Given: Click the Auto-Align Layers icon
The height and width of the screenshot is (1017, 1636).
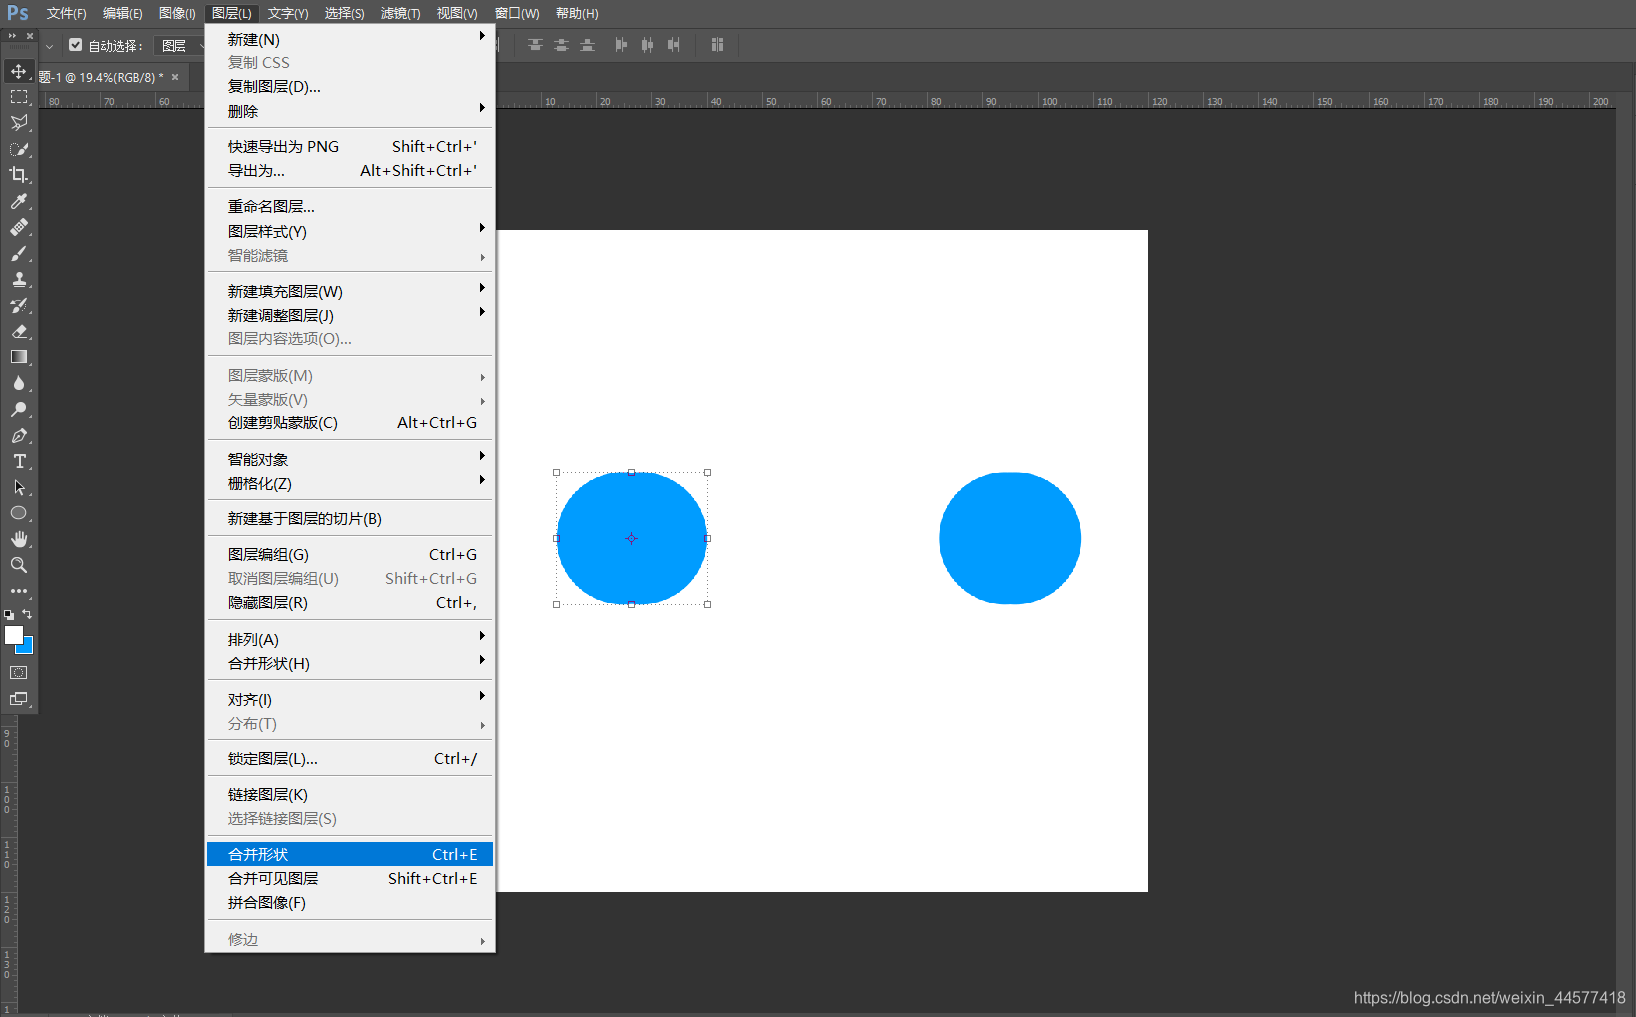Looking at the screenshot, I should tap(717, 45).
